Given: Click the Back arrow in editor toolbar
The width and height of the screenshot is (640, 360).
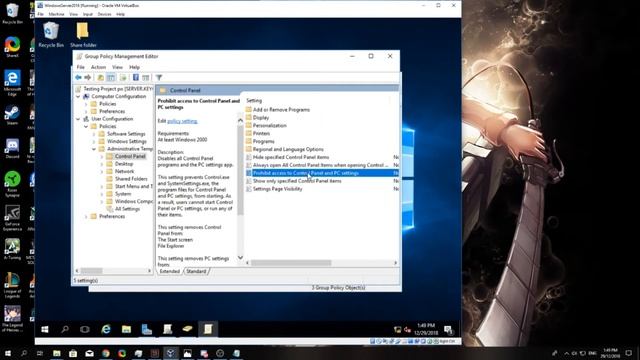Looking at the screenshot, I should point(78,77).
